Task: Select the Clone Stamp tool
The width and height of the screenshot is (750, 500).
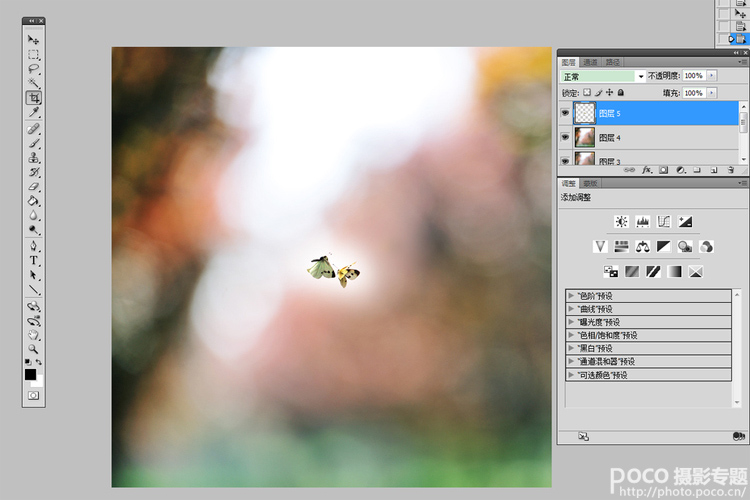Action: 33,157
